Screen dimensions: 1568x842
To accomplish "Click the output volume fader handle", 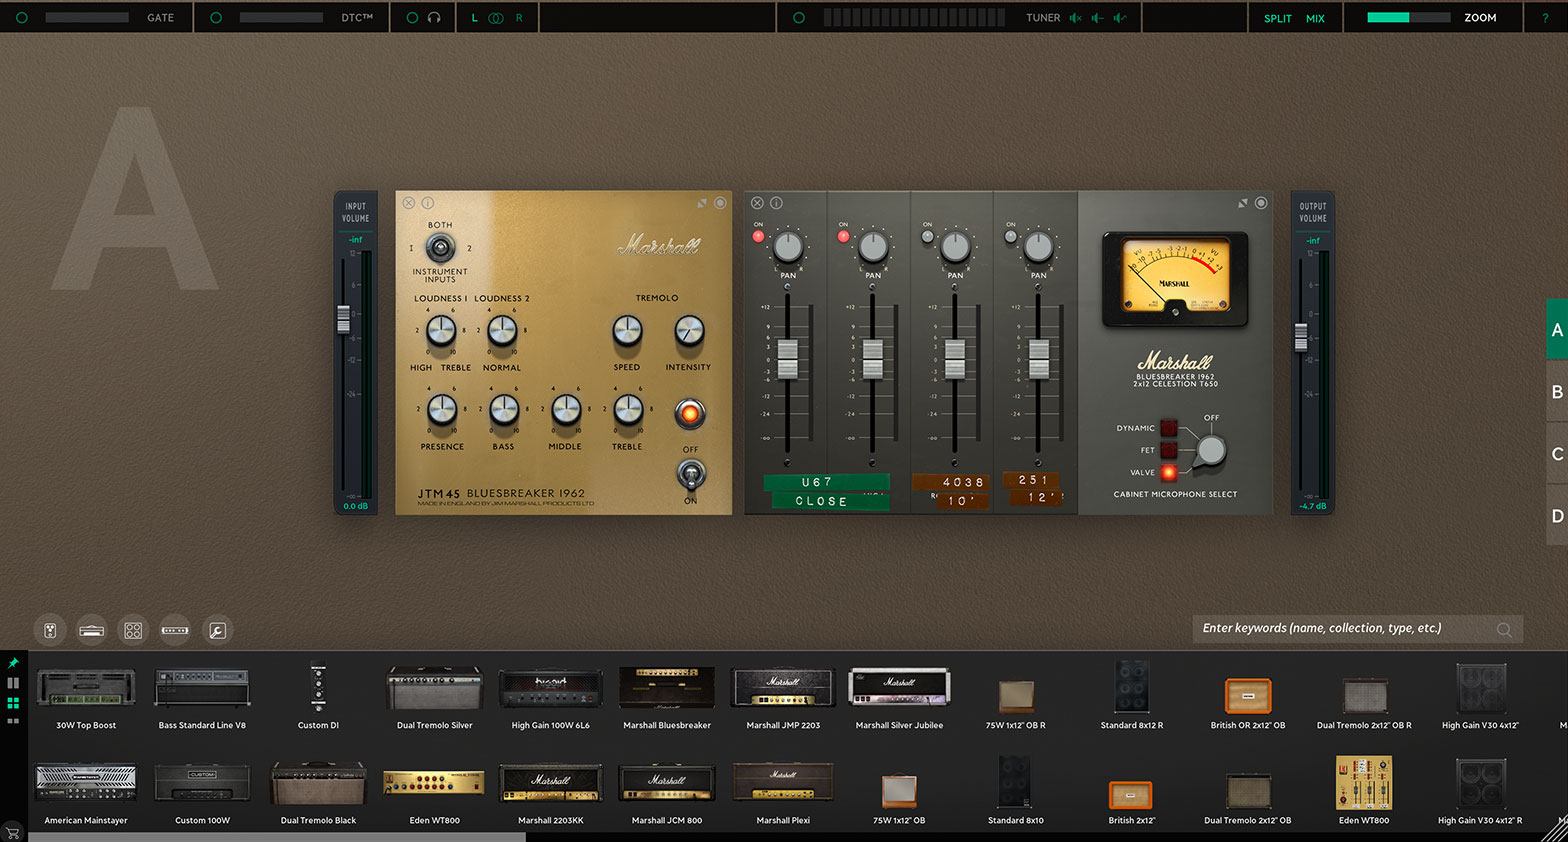I will point(1301,337).
